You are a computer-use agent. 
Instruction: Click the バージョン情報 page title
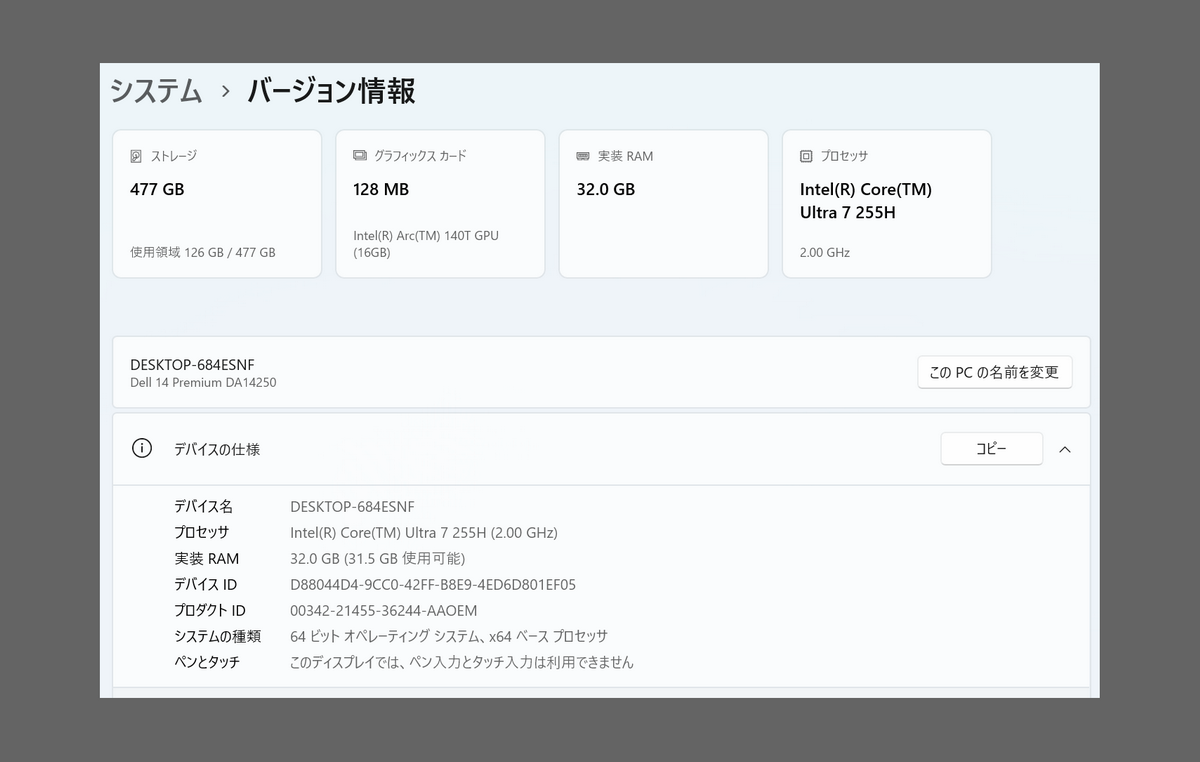[331, 92]
